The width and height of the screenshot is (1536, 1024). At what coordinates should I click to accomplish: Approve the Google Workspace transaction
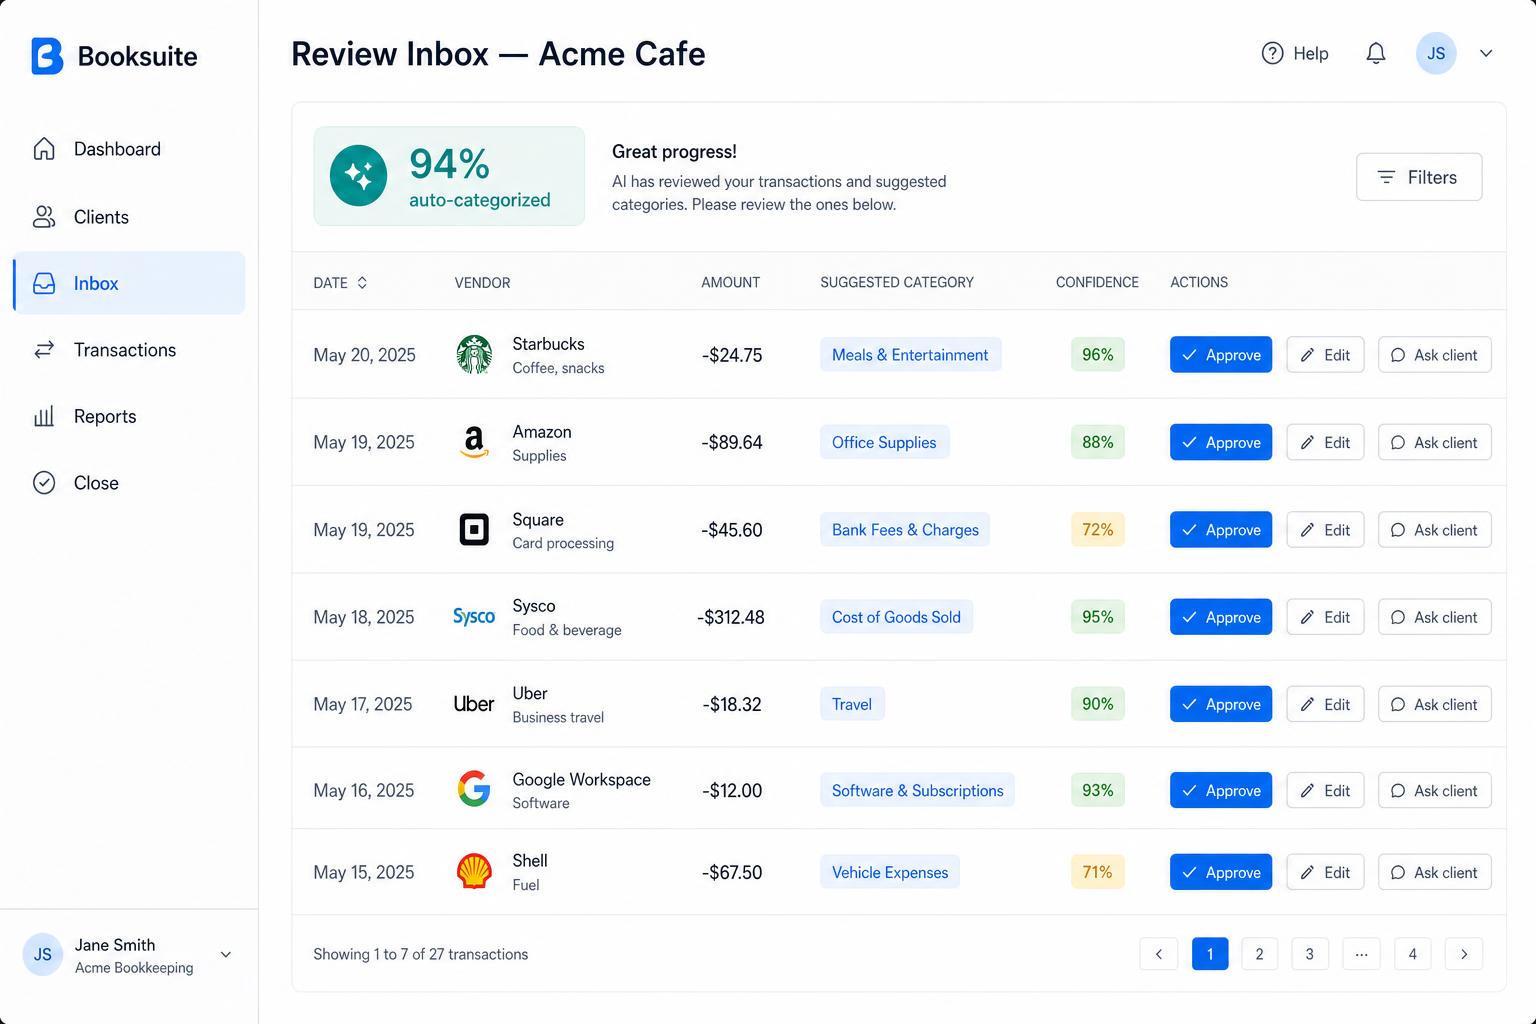[1221, 790]
